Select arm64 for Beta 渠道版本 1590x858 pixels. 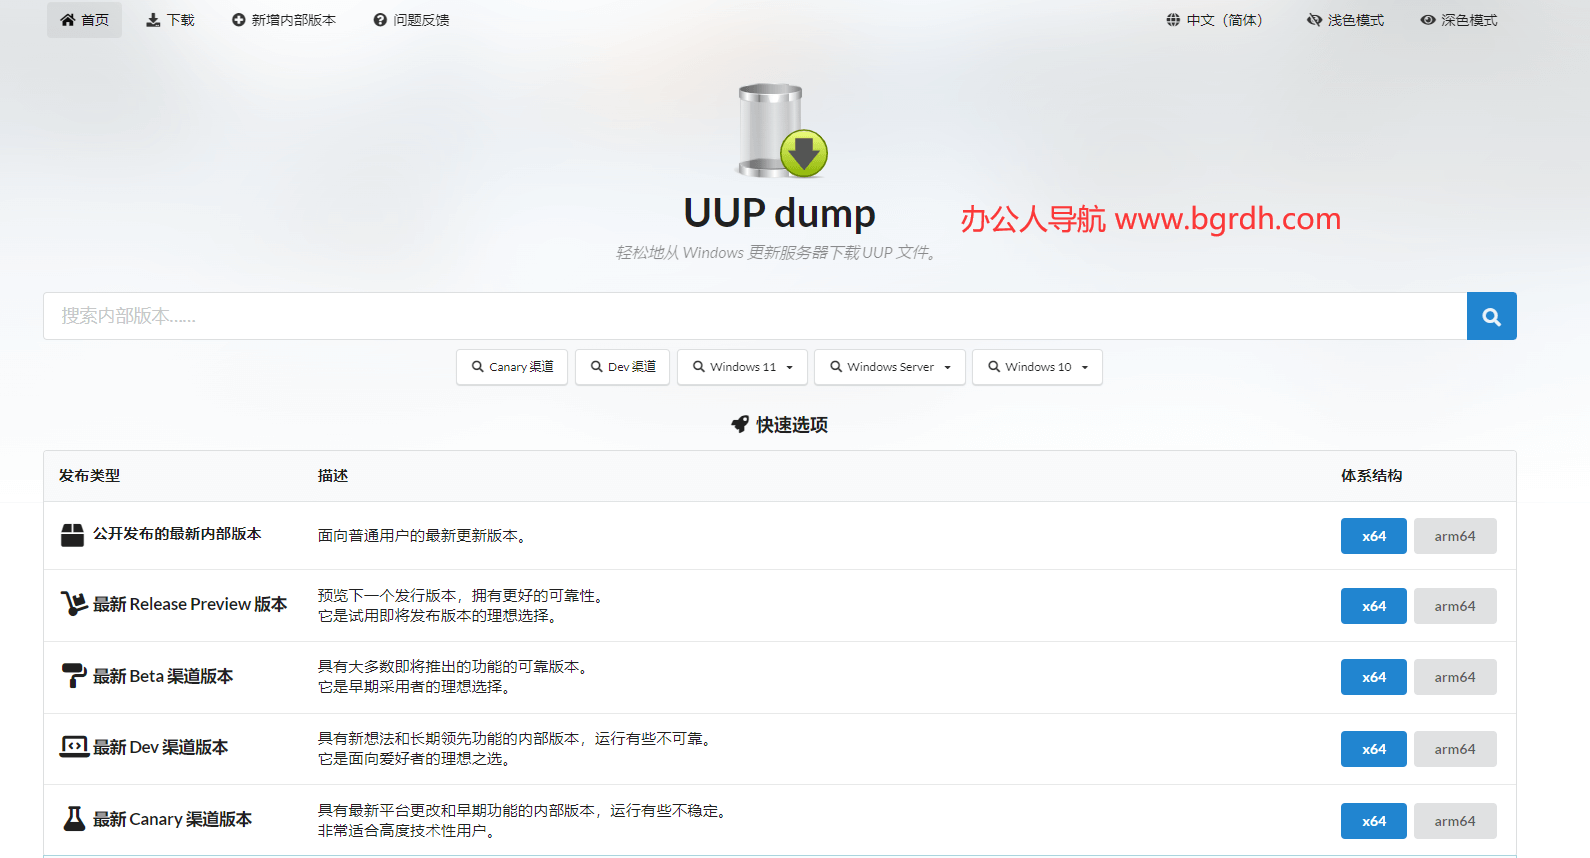[x=1455, y=677]
